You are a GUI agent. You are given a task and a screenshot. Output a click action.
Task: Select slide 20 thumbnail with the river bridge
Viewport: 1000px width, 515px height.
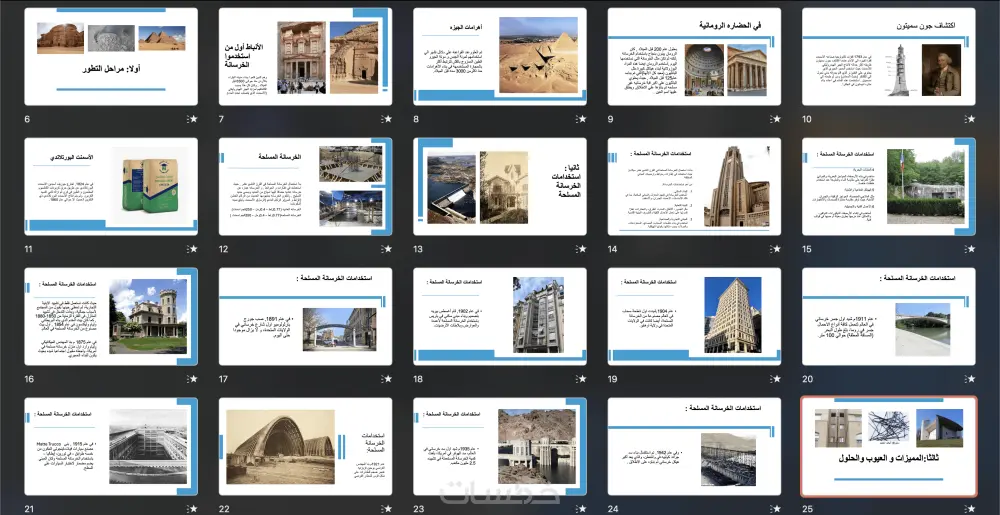pyautogui.click(x=889, y=316)
